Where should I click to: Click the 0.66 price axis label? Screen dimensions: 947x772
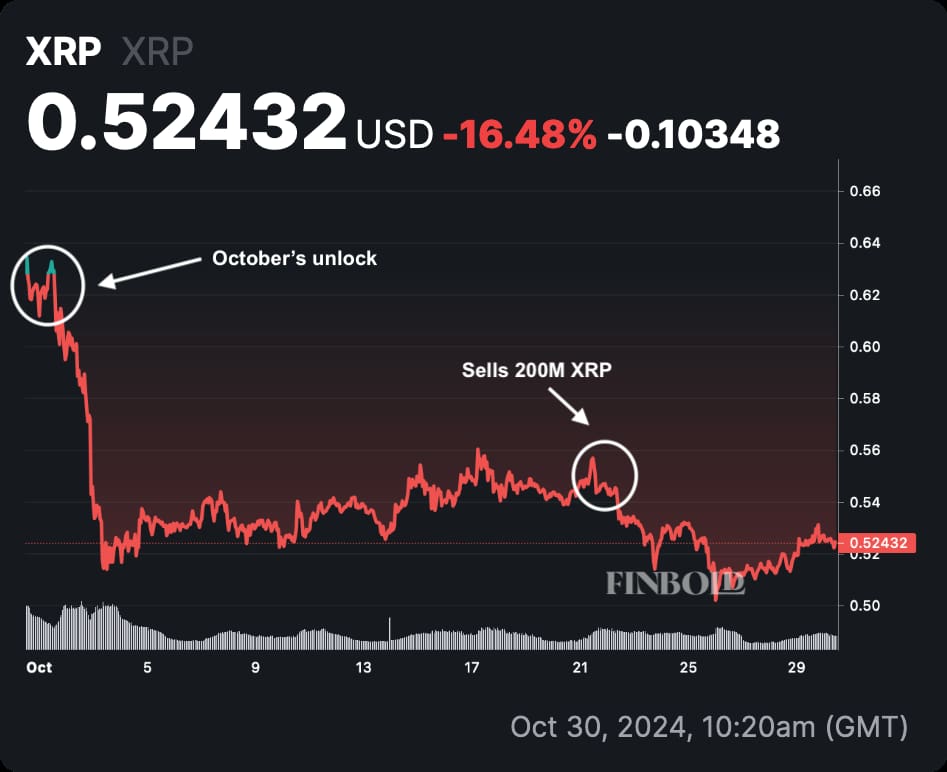pyautogui.click(x=865, y=191)
